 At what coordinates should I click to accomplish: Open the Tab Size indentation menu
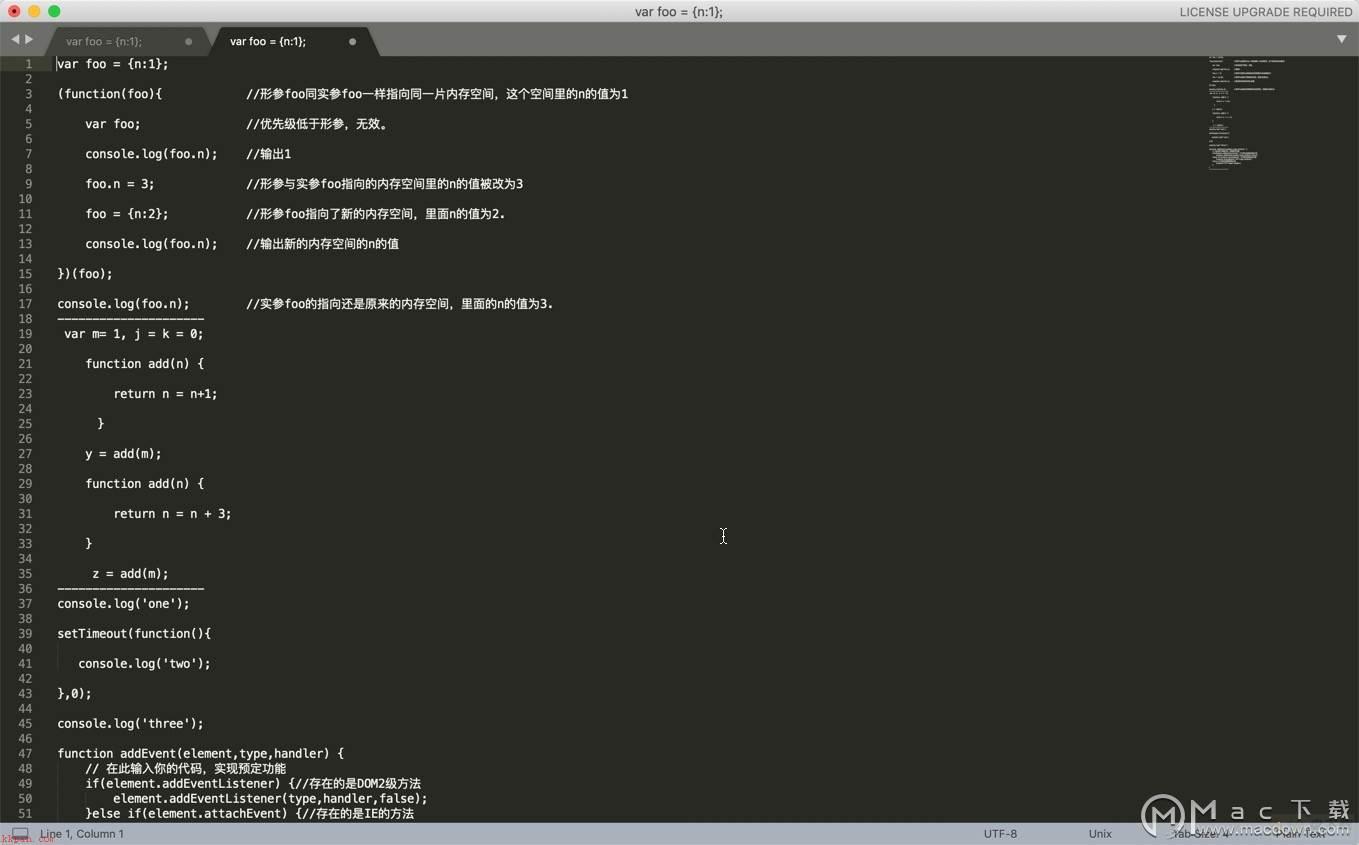tap(1199, 833)
